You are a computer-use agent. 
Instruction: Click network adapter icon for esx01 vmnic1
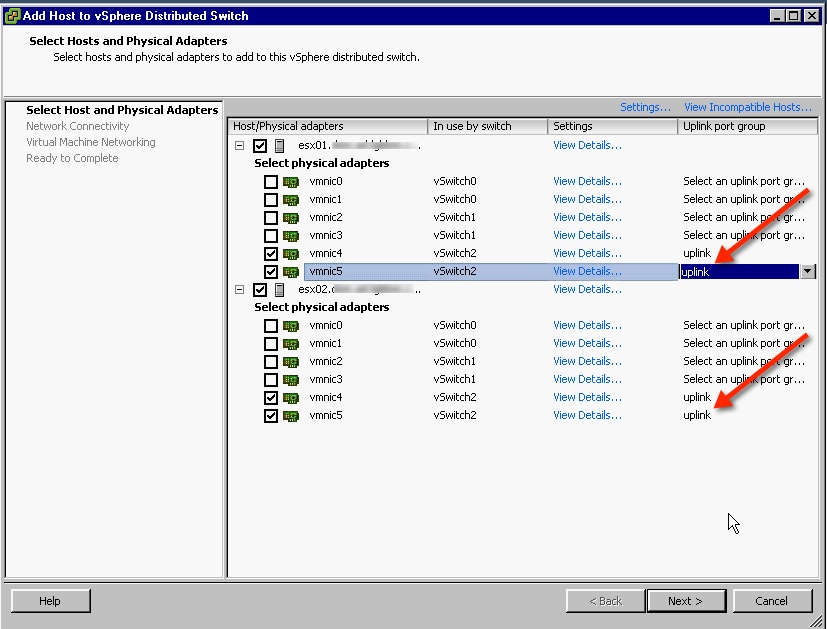click(x=291, y=200)
